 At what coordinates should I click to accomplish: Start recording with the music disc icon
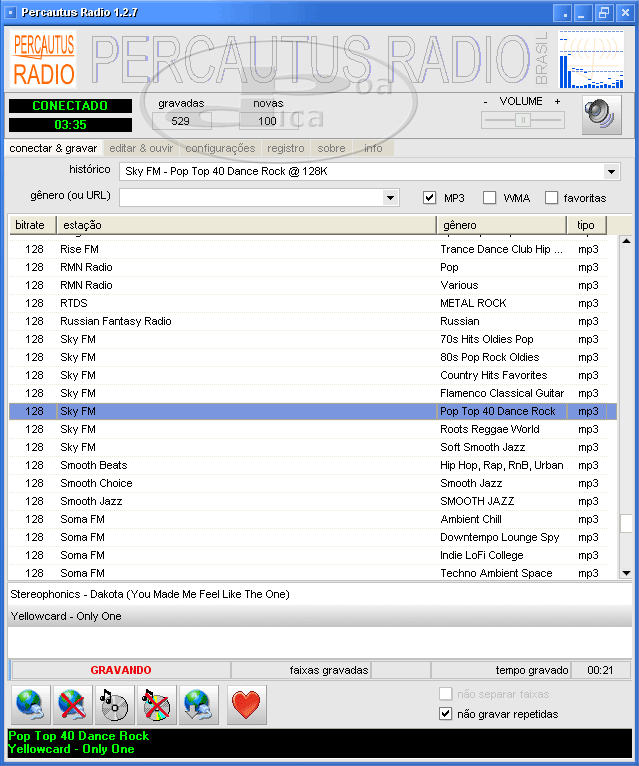[x=114, y=705]
